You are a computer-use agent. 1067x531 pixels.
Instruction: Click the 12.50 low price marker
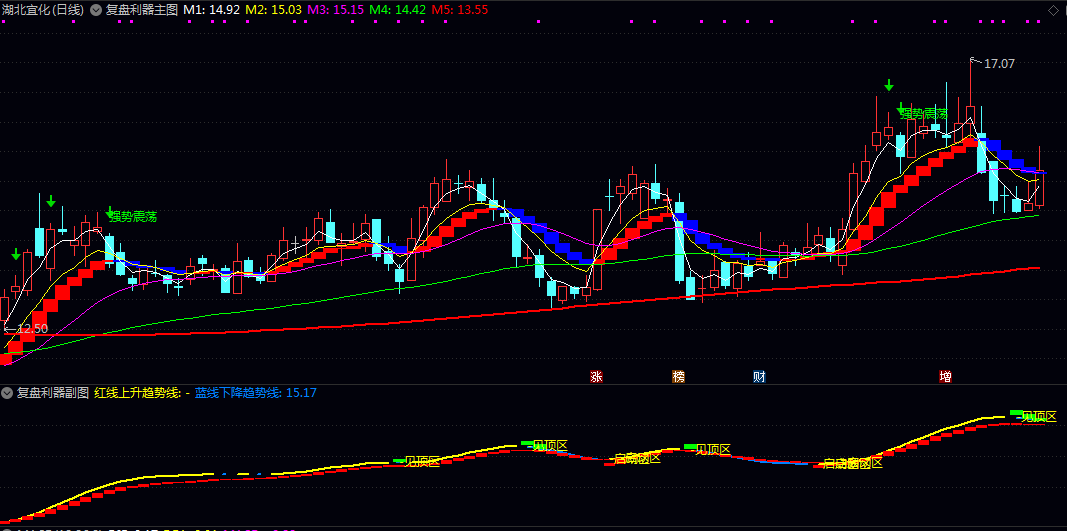tap(32, 329)
